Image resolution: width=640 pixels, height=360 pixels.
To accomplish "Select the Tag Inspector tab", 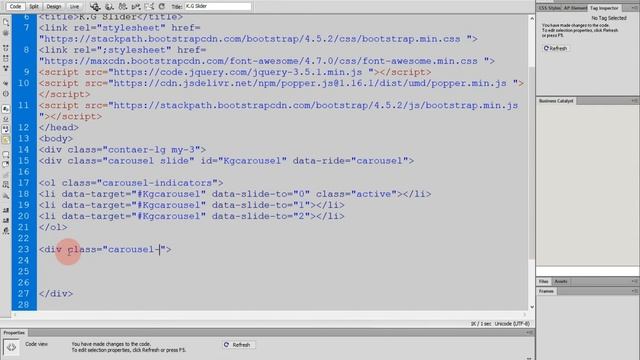I will (x=604, y=8).
